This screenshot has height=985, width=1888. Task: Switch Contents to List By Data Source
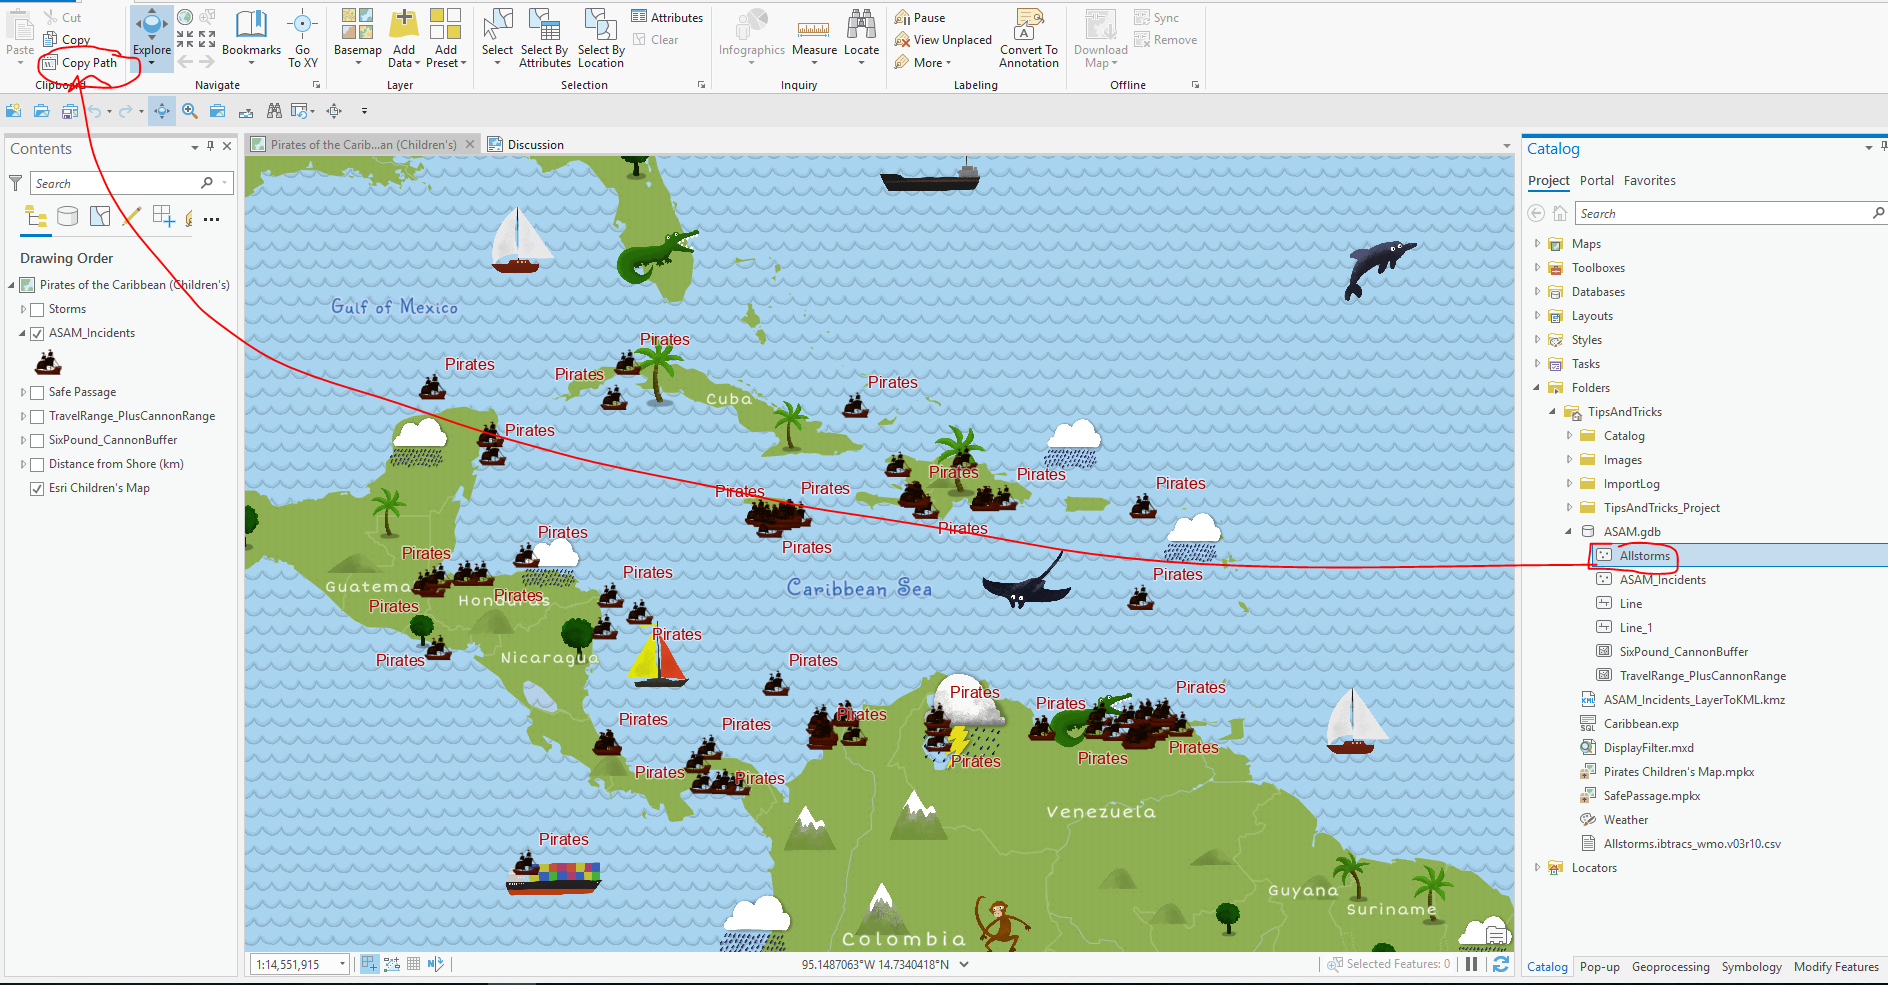68,216
